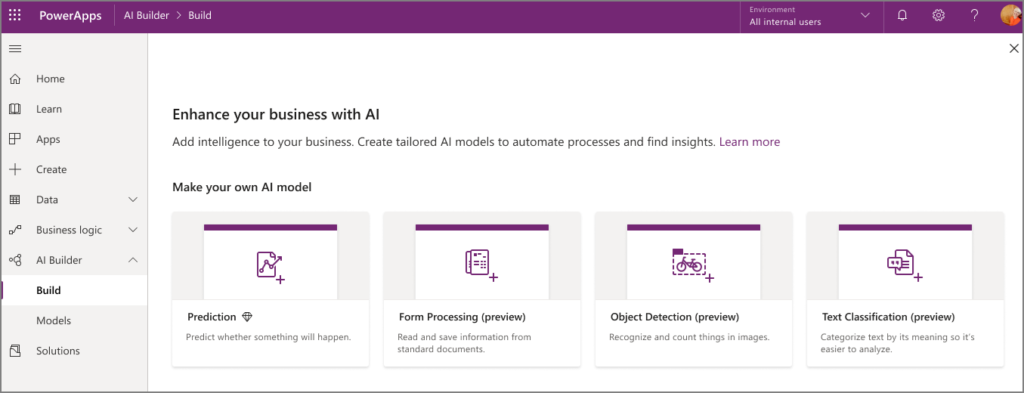The height and width of the screenshot is (393, 1024).
Task: Click the help question mark icon
Action: point(974,16)
